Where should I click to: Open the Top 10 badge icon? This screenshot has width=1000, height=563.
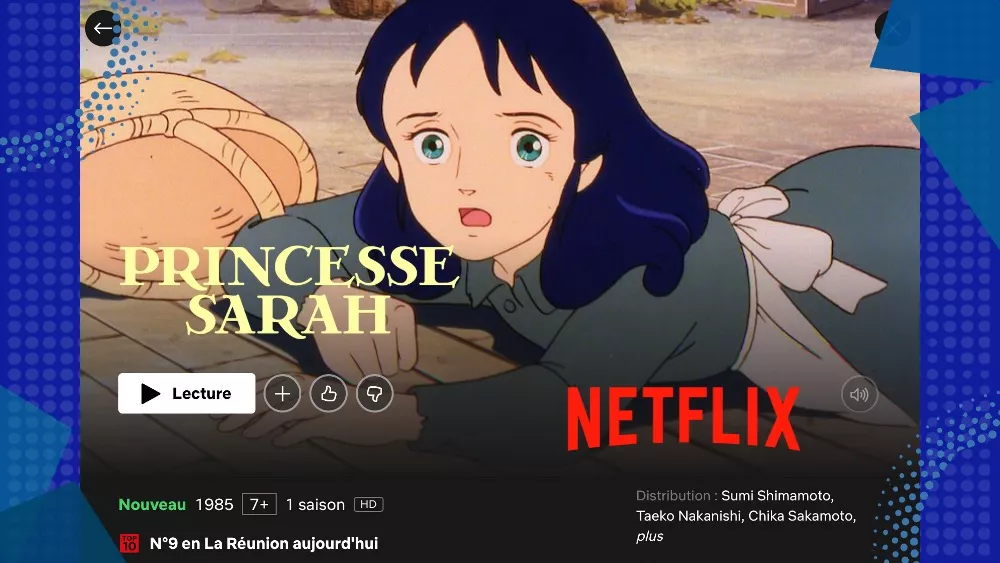[129, 543]
